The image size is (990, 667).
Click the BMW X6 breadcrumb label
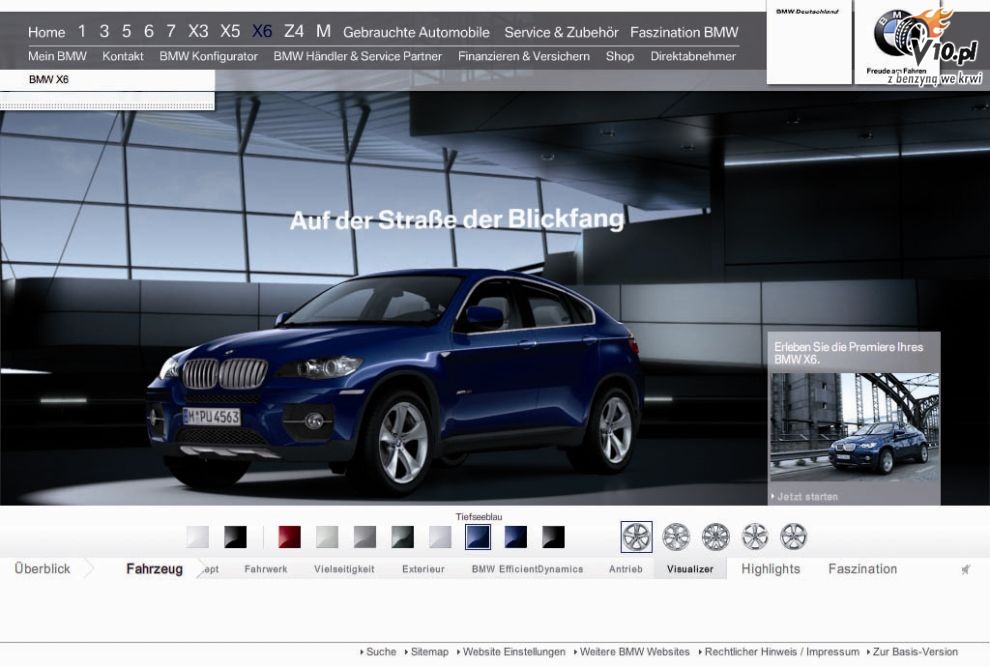pyautogui.click(x=49, y=80)
